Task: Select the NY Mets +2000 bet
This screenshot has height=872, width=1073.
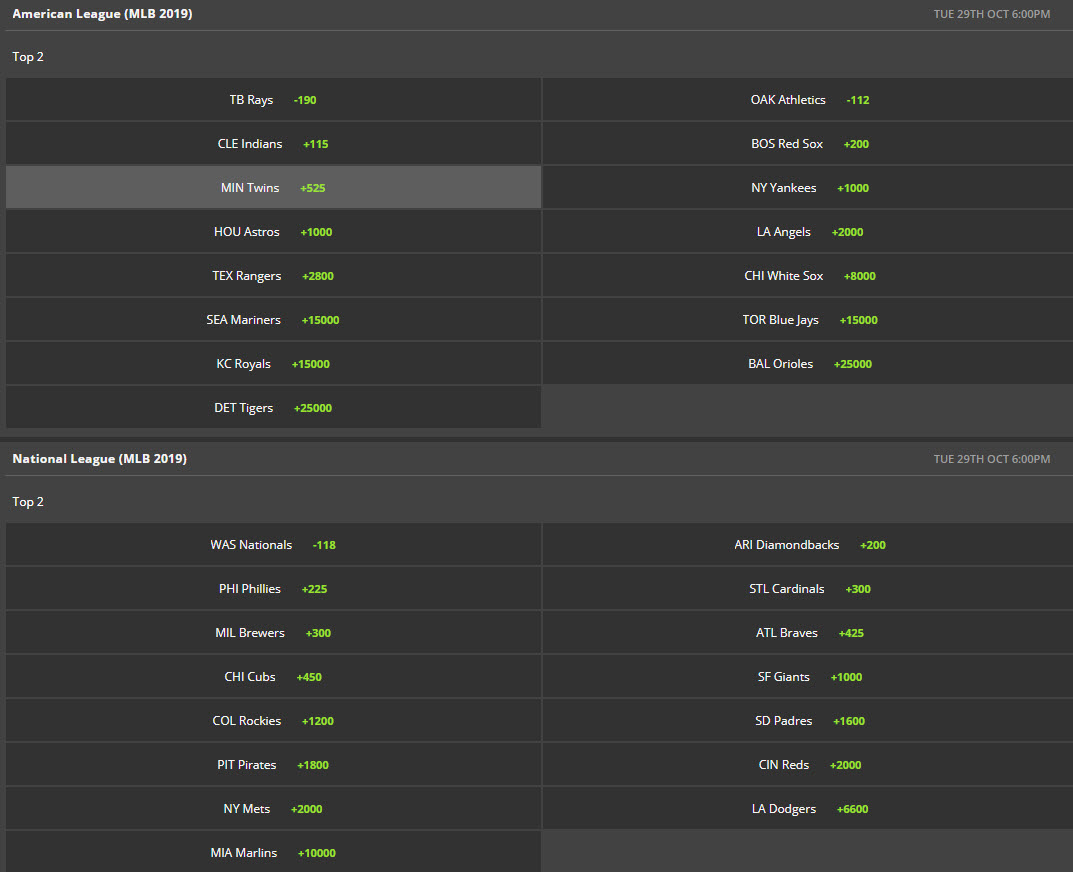Action: pos(273,809)
